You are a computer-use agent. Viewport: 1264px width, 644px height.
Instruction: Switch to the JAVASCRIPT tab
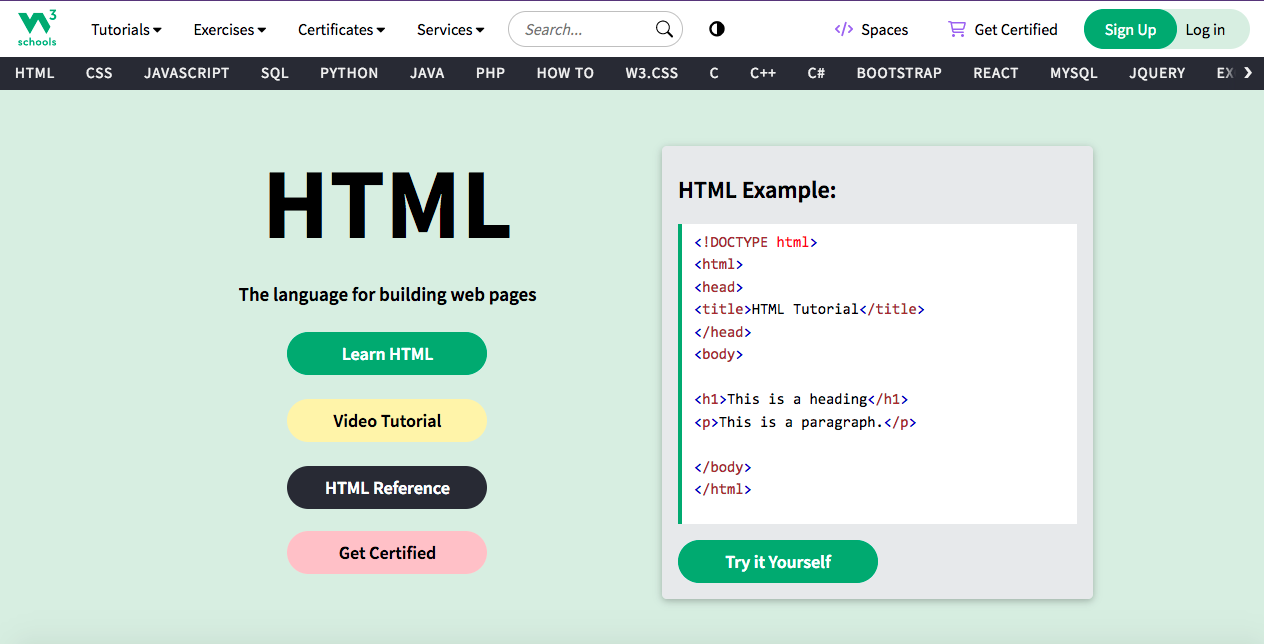pos(186,72)
